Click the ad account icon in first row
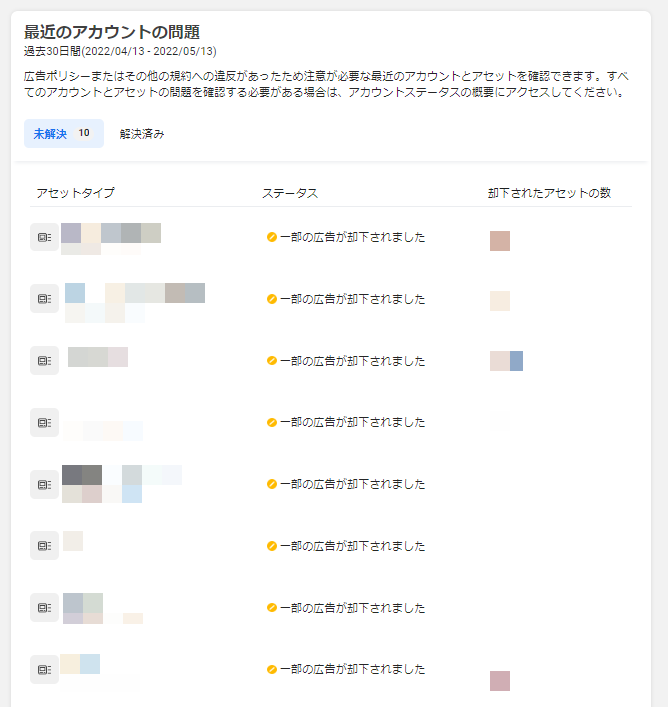The image size is (668, 707). tap(44, 237)
